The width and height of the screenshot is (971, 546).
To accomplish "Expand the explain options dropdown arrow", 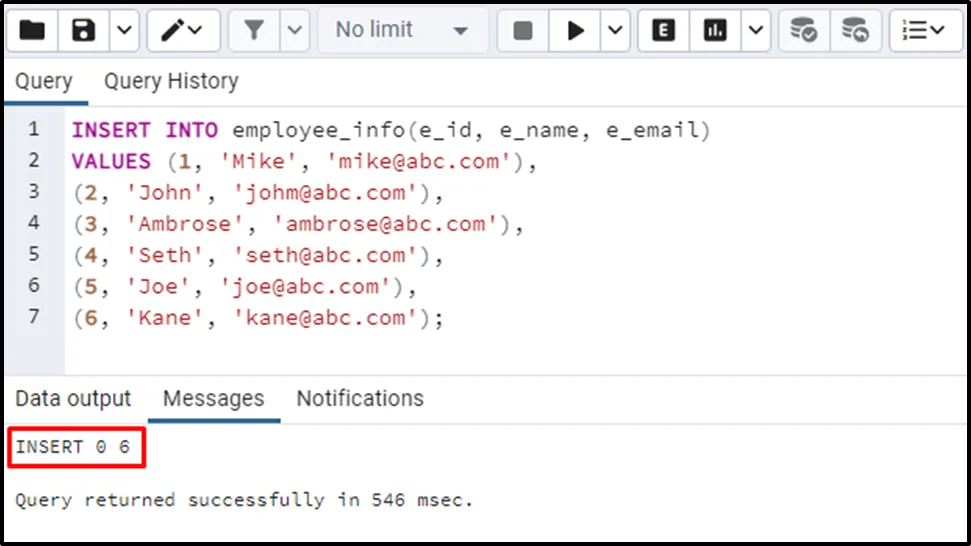I will [753, 30].
